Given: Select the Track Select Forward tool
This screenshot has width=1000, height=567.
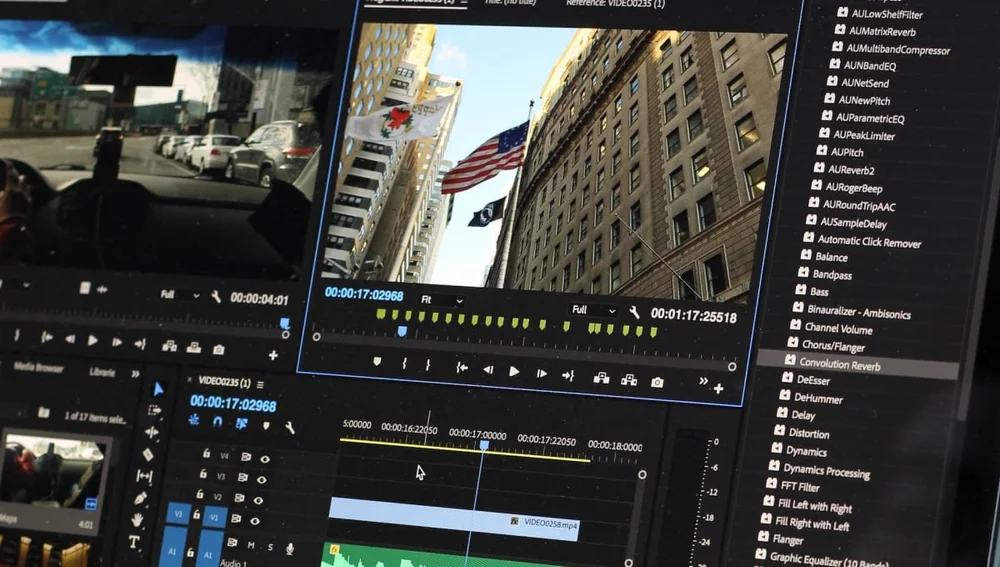Looking at the screenshot, I should point(154,410).
